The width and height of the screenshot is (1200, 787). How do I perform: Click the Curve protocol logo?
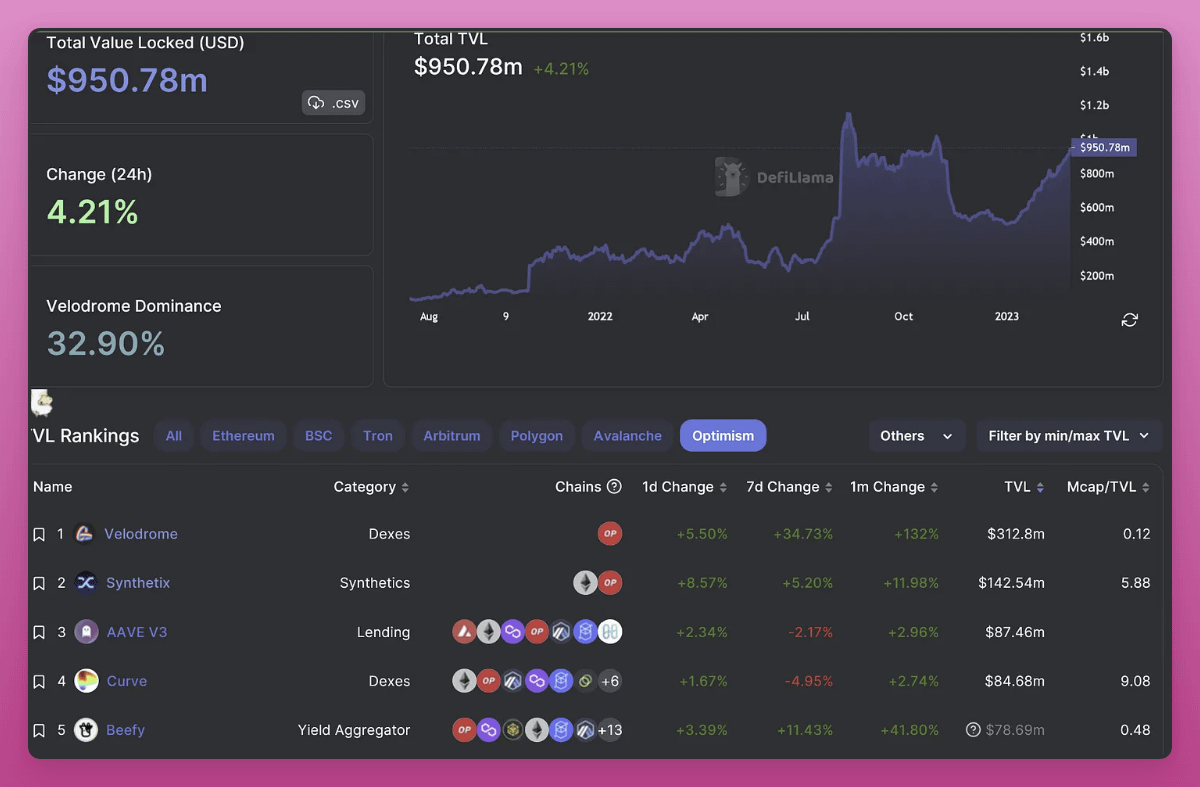pos(86,681)
